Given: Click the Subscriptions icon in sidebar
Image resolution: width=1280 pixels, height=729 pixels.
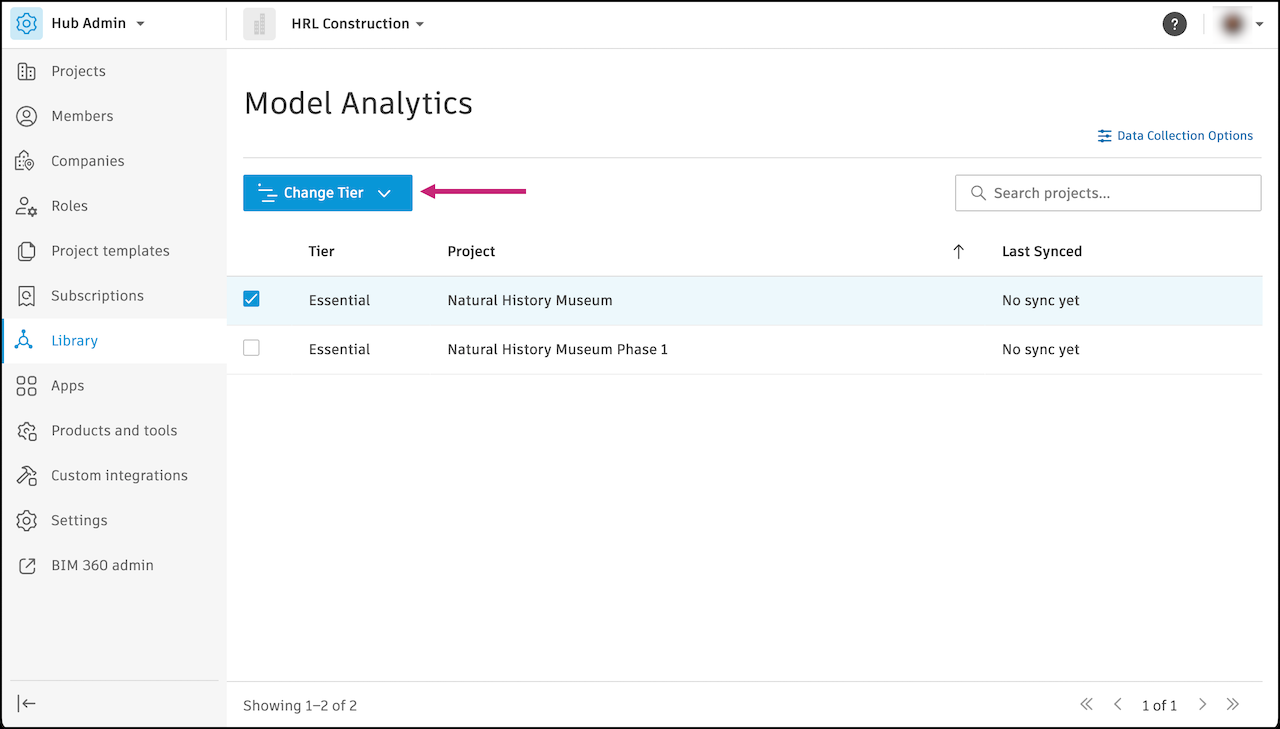Looking at the screenshot, I should (x=27, y=296).
